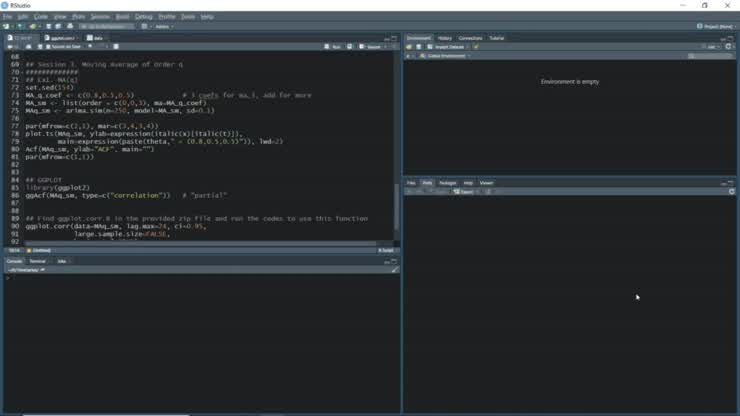
Task: Switch to the History tab
Action: point(445,38)
